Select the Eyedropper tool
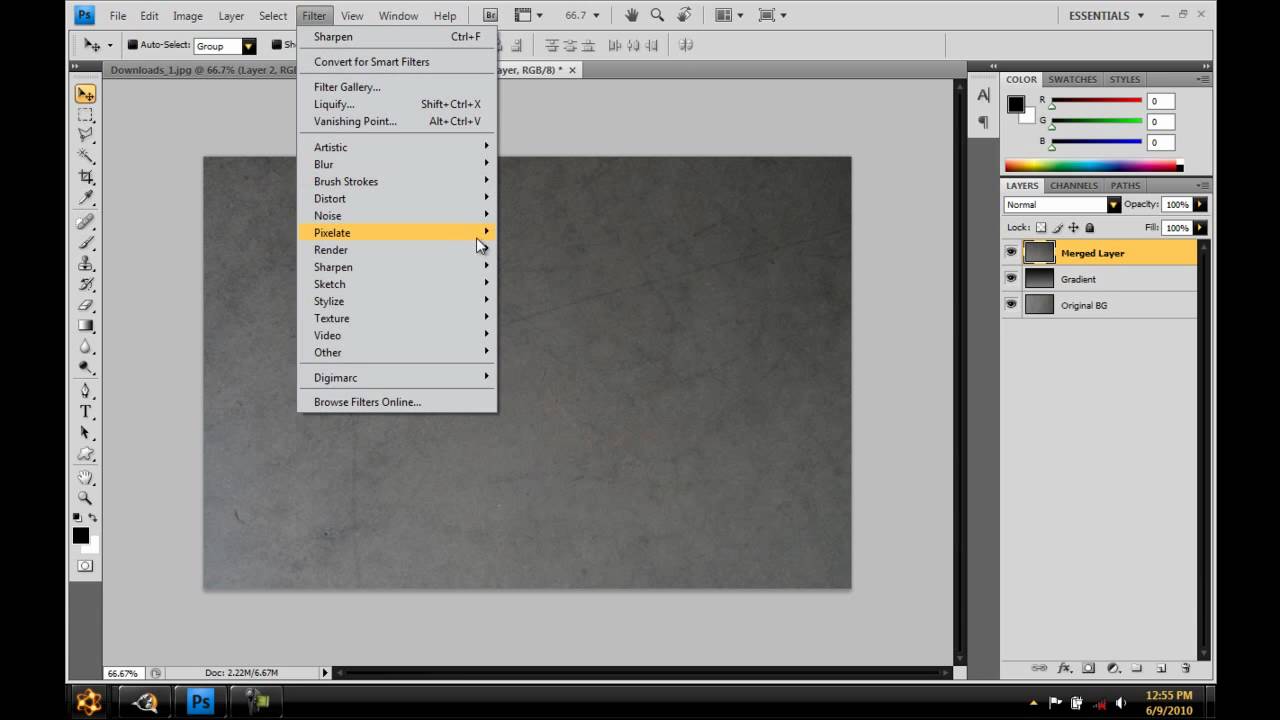The width and height of the screenshot is (1280, 720). point(85,198)
